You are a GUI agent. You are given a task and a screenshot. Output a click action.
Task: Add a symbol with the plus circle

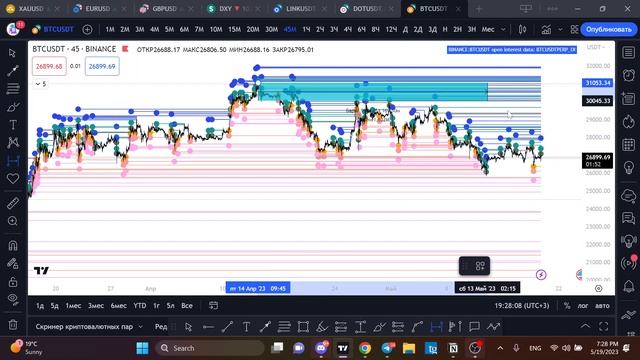pos(87,29)
